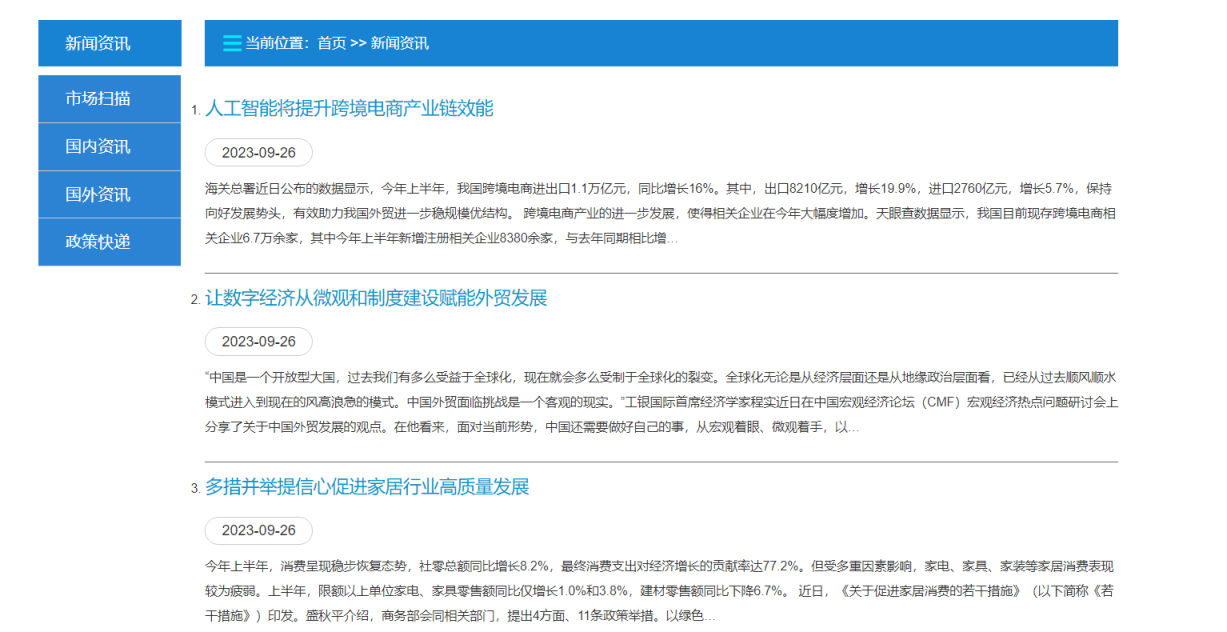Viewport: 1227px width, 632px height.
Task: Open article 多措并举提信心促进家居行业高质量发展
Action: point(367,487)
